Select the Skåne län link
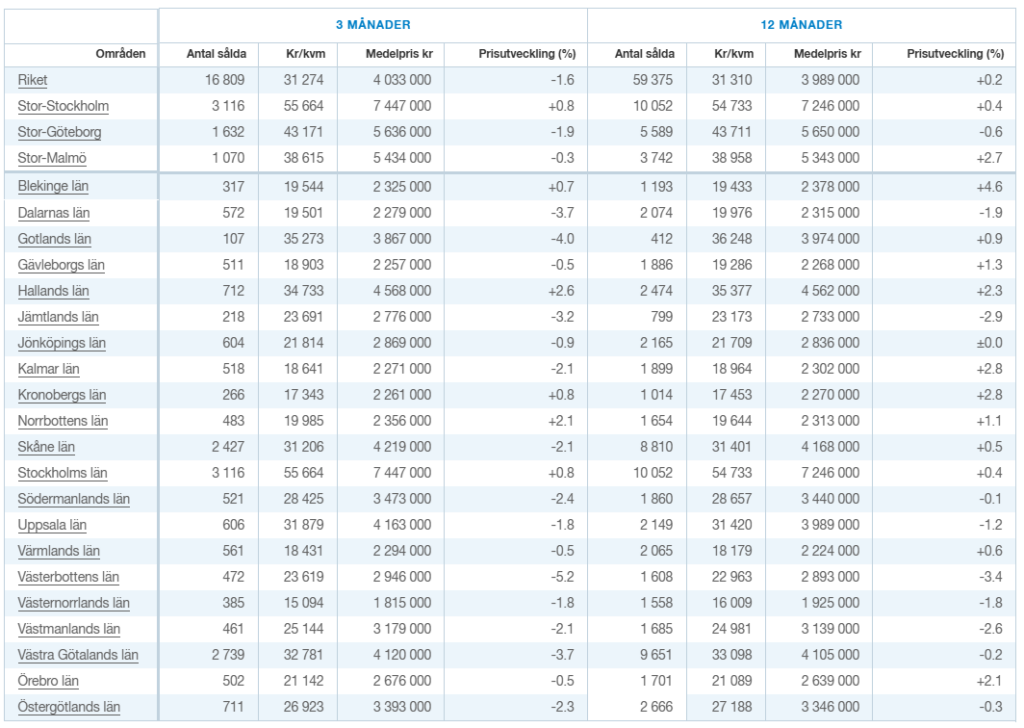Screen dimensions: 1024x728 point(46,447)
